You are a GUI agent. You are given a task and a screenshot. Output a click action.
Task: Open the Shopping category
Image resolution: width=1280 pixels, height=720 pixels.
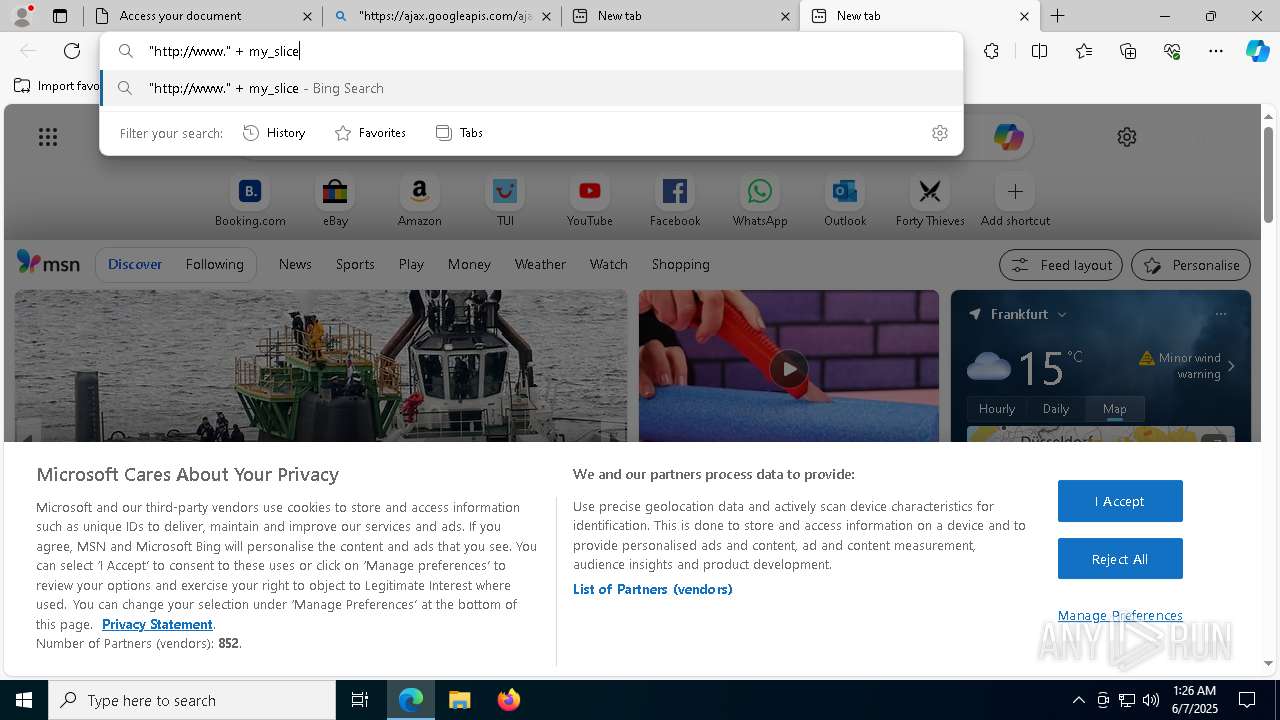[x=680, y=264]
